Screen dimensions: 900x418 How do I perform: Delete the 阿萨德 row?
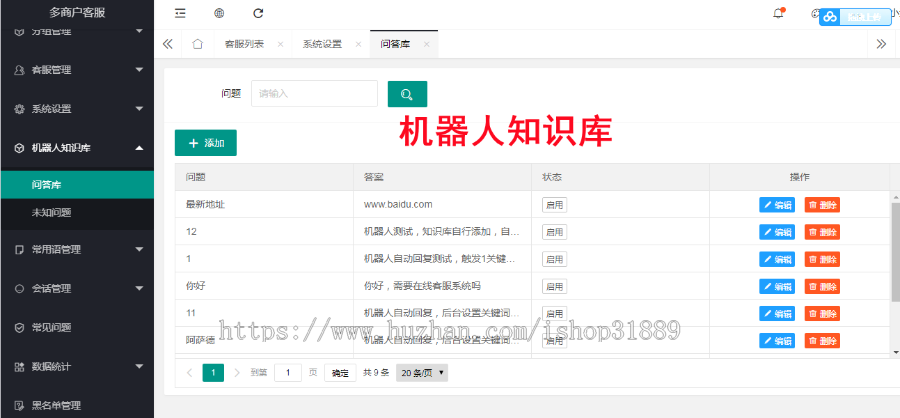(x=822, y=340)
